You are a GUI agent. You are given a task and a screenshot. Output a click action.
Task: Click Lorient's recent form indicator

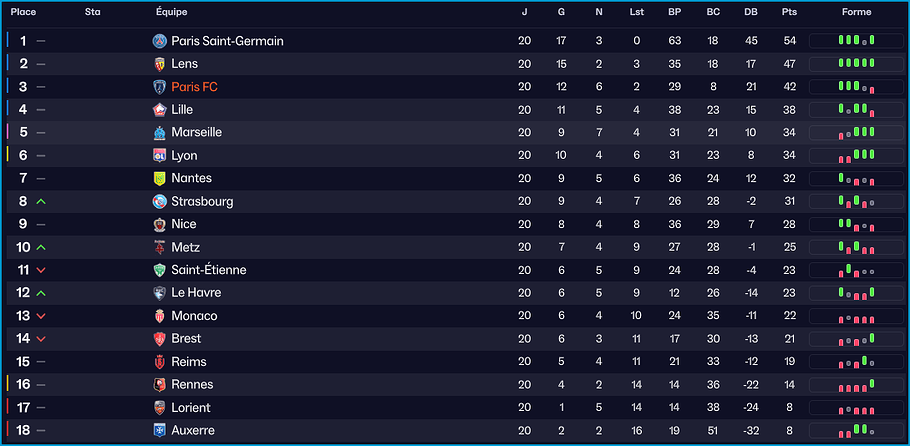(856, 408)
